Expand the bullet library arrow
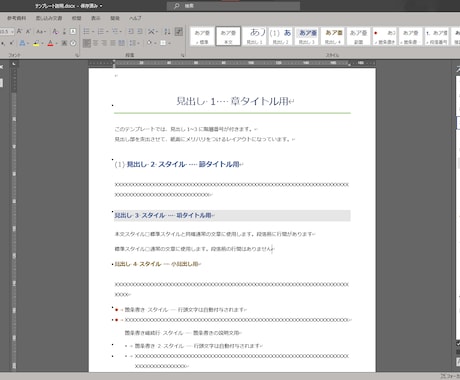 93,31
